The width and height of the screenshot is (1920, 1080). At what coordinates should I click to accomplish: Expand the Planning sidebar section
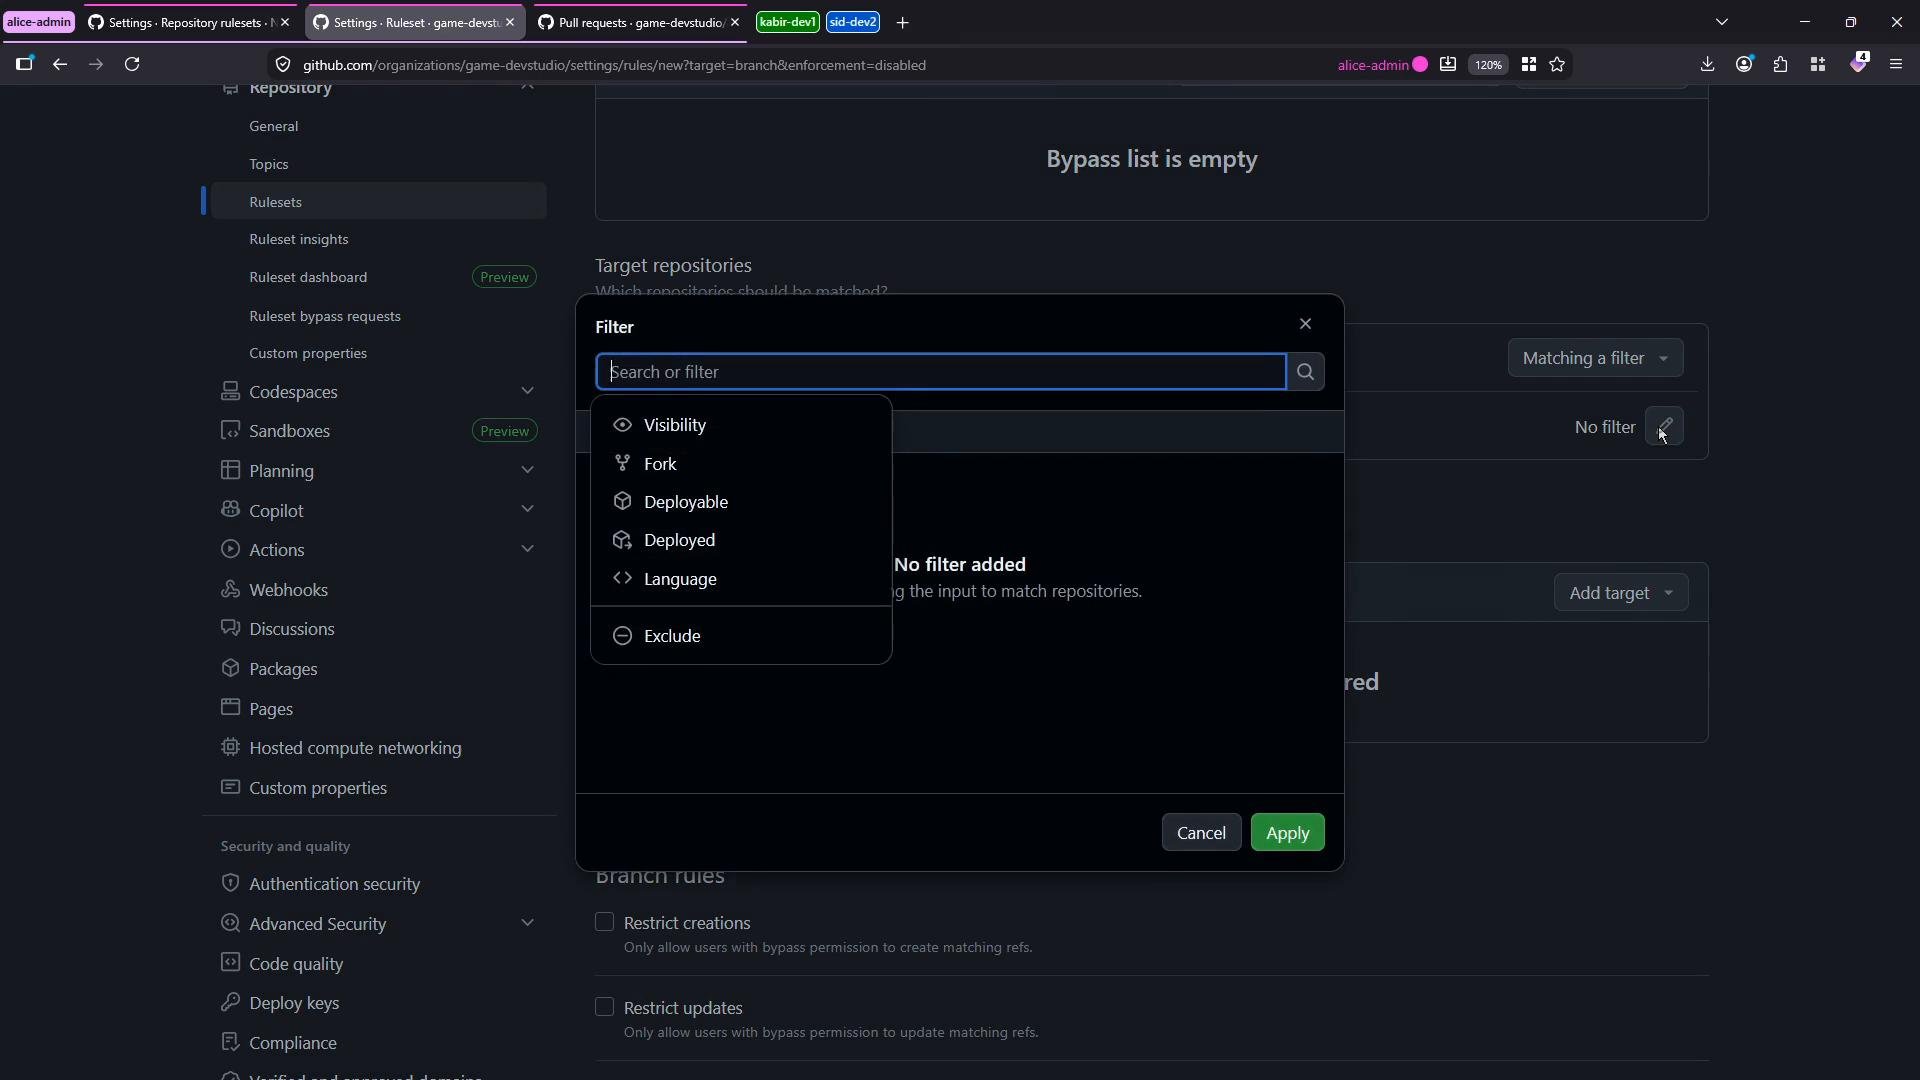[x=527, y=471]
